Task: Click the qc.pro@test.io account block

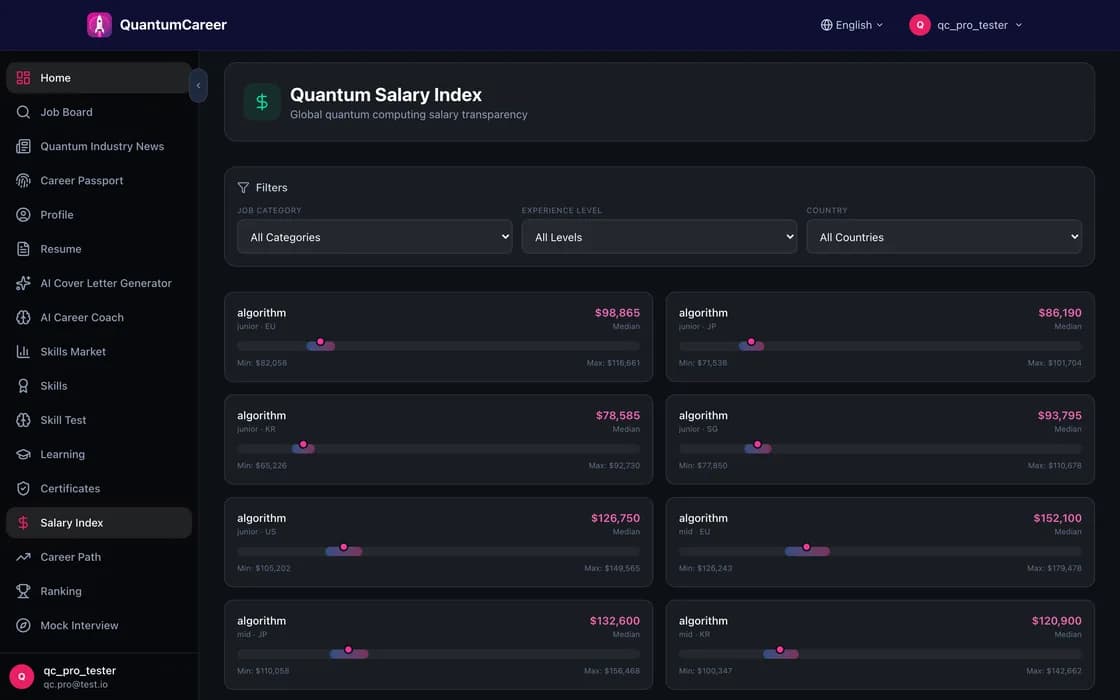Action: 99,676
